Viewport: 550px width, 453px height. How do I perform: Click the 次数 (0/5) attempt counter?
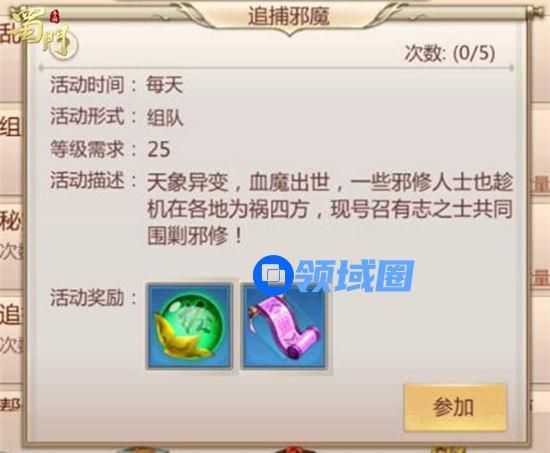(450, 53)
